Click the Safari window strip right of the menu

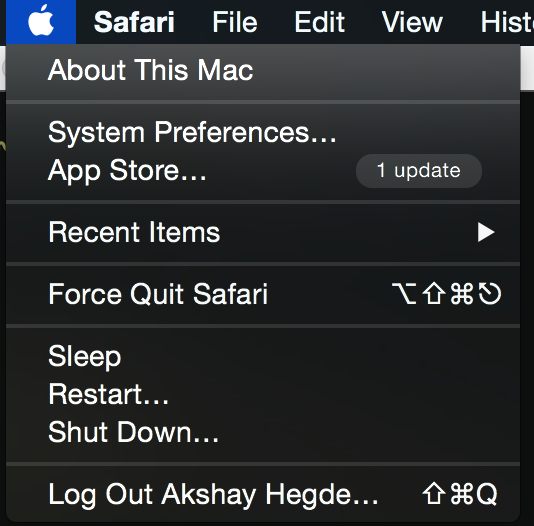(527, 67)
